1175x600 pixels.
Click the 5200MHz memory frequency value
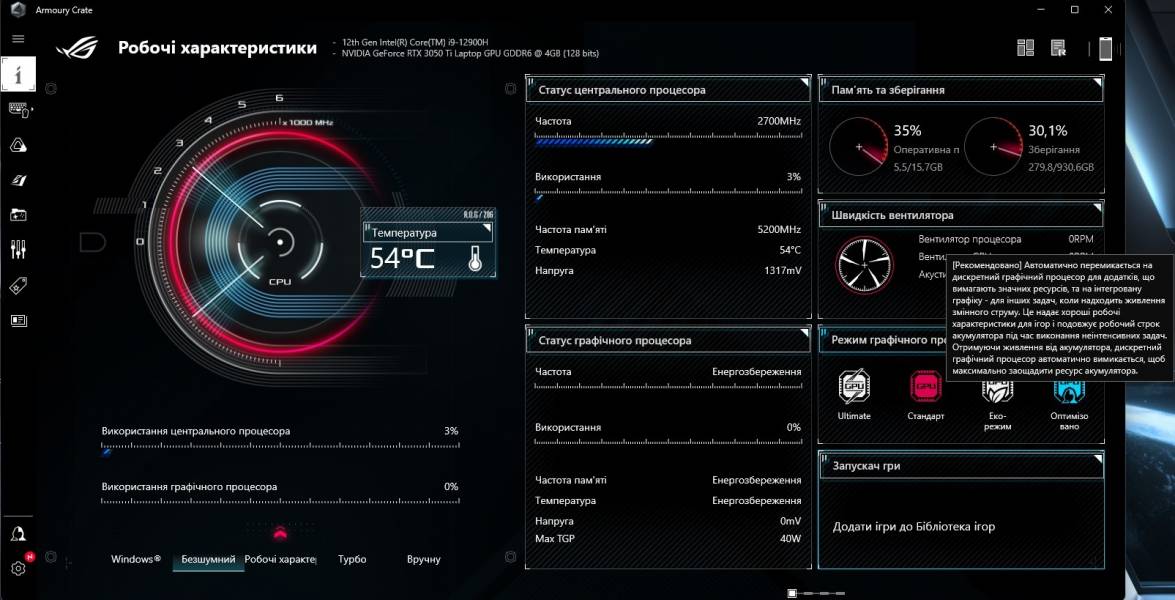point(779,230)
